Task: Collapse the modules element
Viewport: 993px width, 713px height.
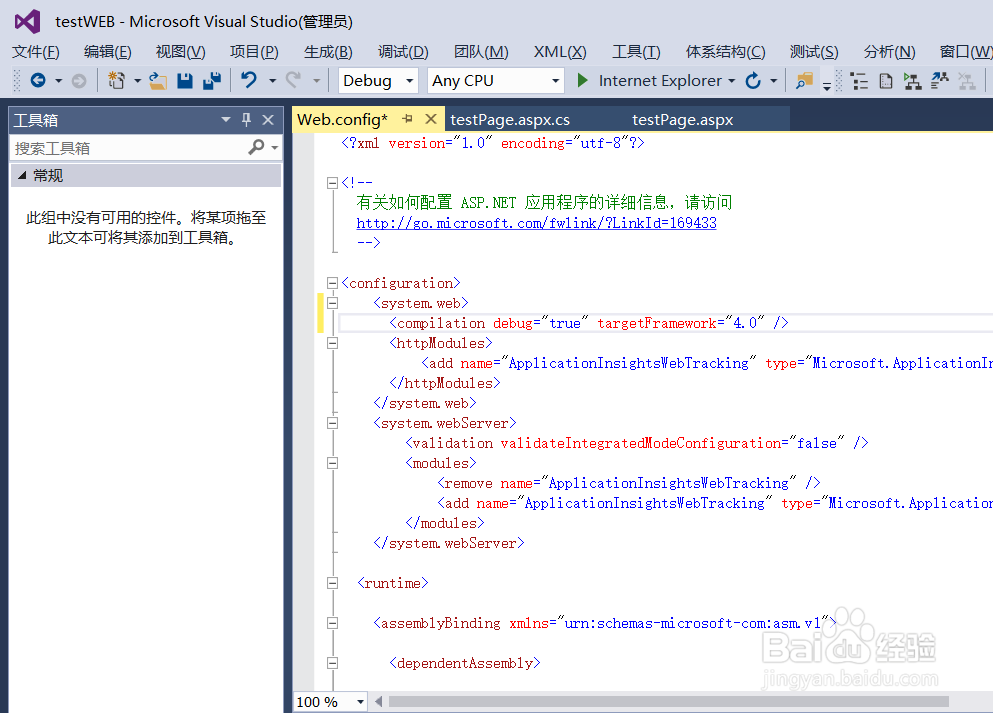Action: pos(332,464)
